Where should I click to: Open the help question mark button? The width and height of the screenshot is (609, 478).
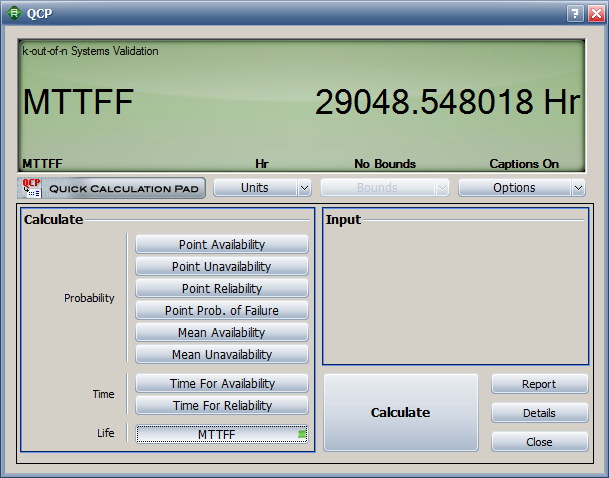tap(575, 14)
